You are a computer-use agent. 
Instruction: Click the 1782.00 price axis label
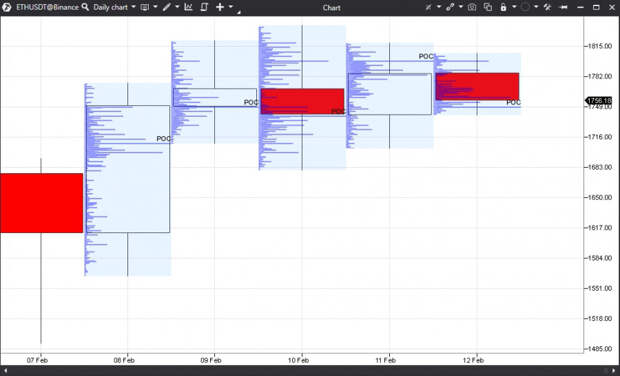point(599,76)
